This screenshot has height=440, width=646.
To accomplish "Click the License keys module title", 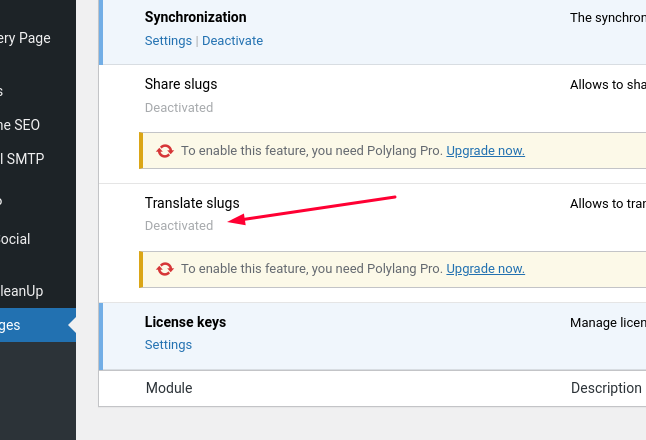I will 185,322.
